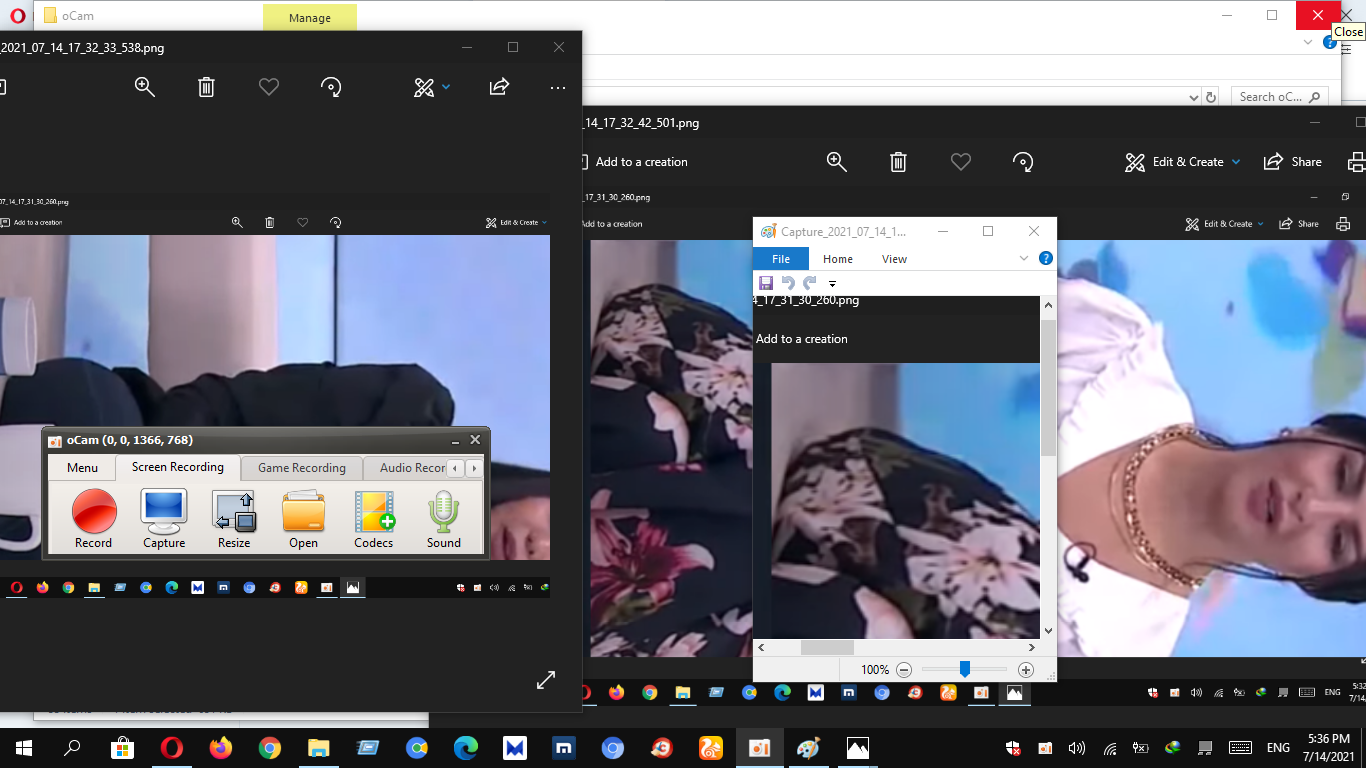Toggle the favorite heart in the 42_501.png window
1366x768 pixels.
[961, 162]
